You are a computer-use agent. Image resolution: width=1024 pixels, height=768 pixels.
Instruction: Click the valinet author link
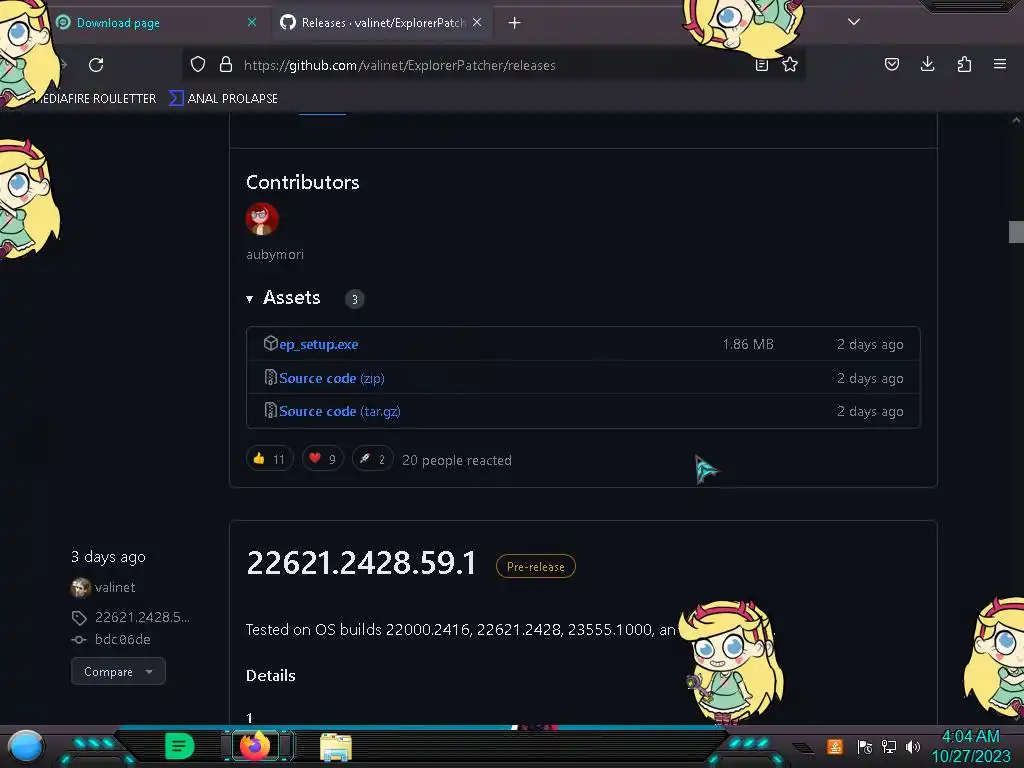[x=115, y=587]
